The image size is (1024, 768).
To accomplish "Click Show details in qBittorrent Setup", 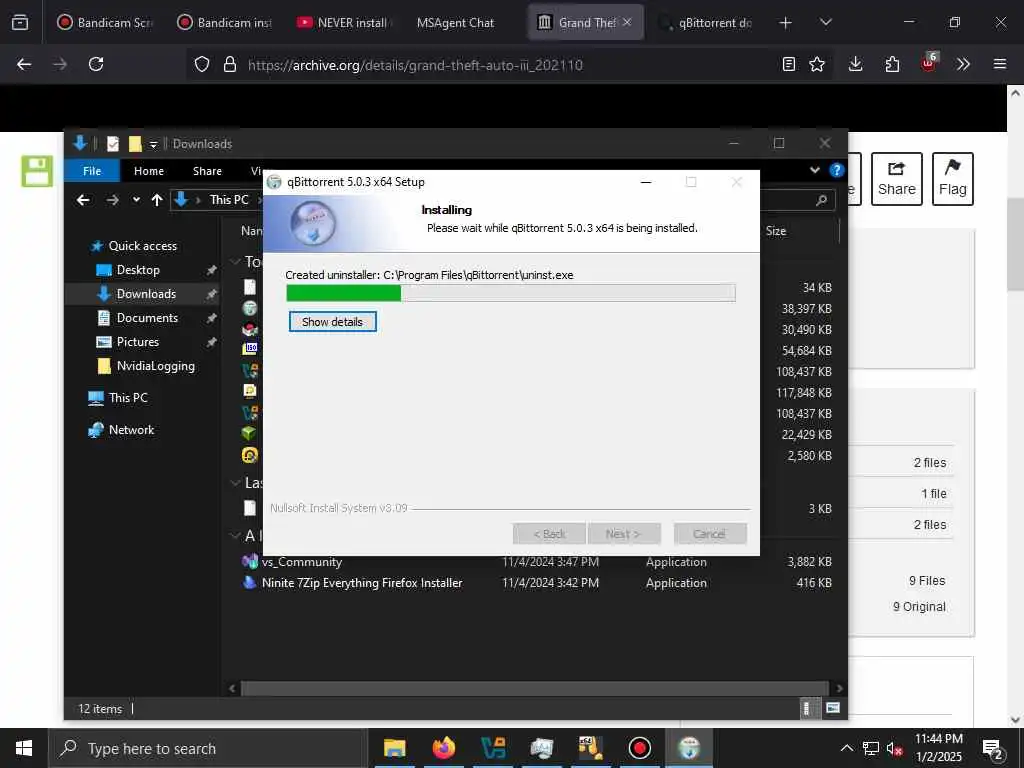I will pos(332,321).
